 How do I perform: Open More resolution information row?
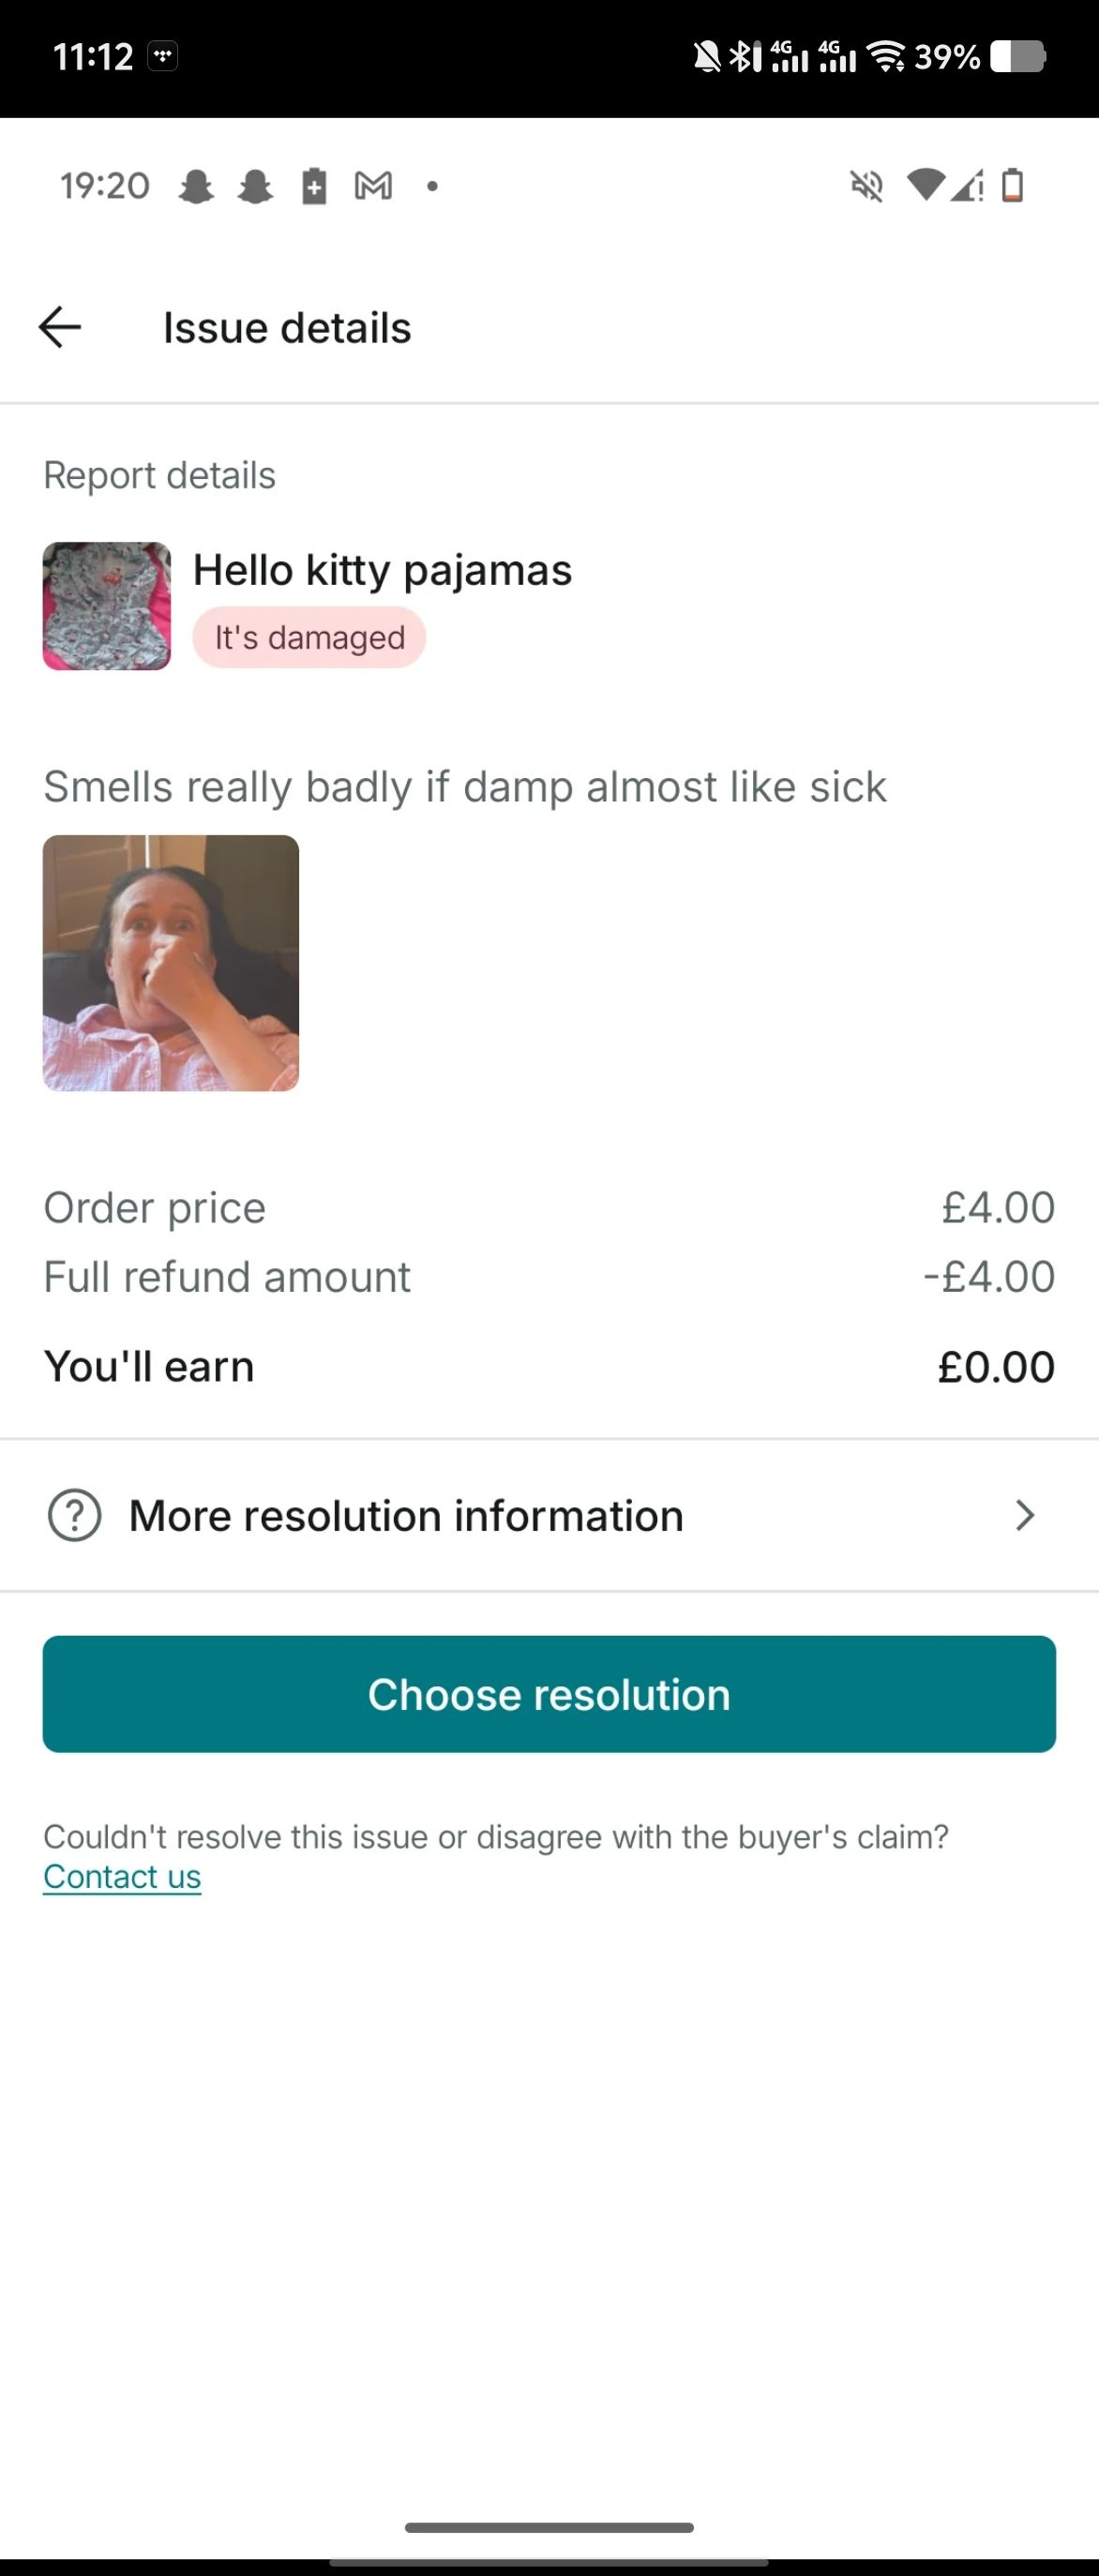coord(549,1515)
